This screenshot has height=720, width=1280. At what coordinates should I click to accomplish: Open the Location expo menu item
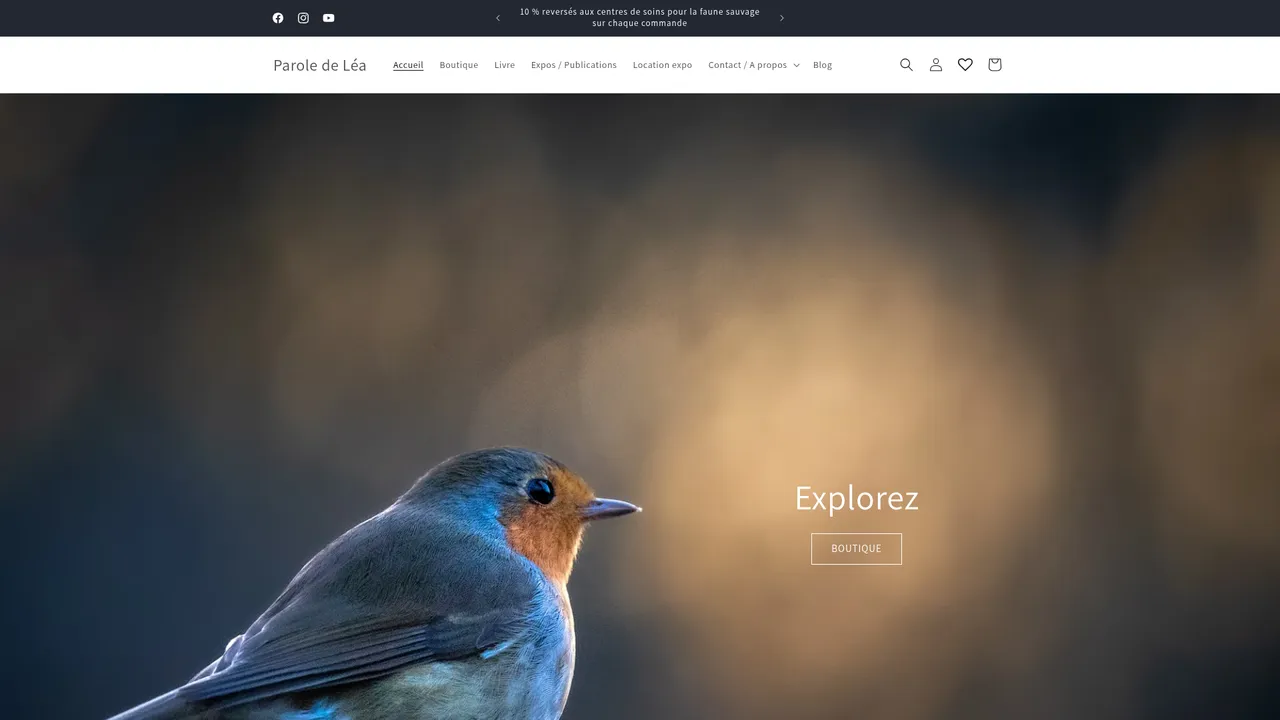[x=662, y=65]
